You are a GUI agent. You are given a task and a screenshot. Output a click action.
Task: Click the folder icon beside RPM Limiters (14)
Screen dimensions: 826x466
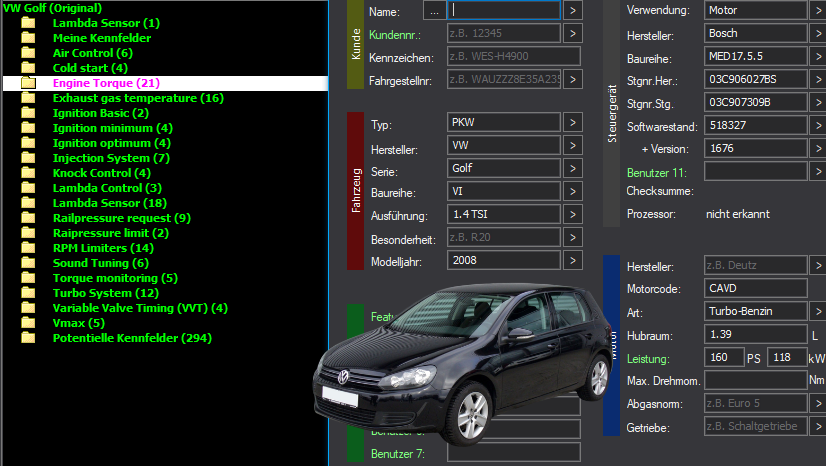pos(28,248)
